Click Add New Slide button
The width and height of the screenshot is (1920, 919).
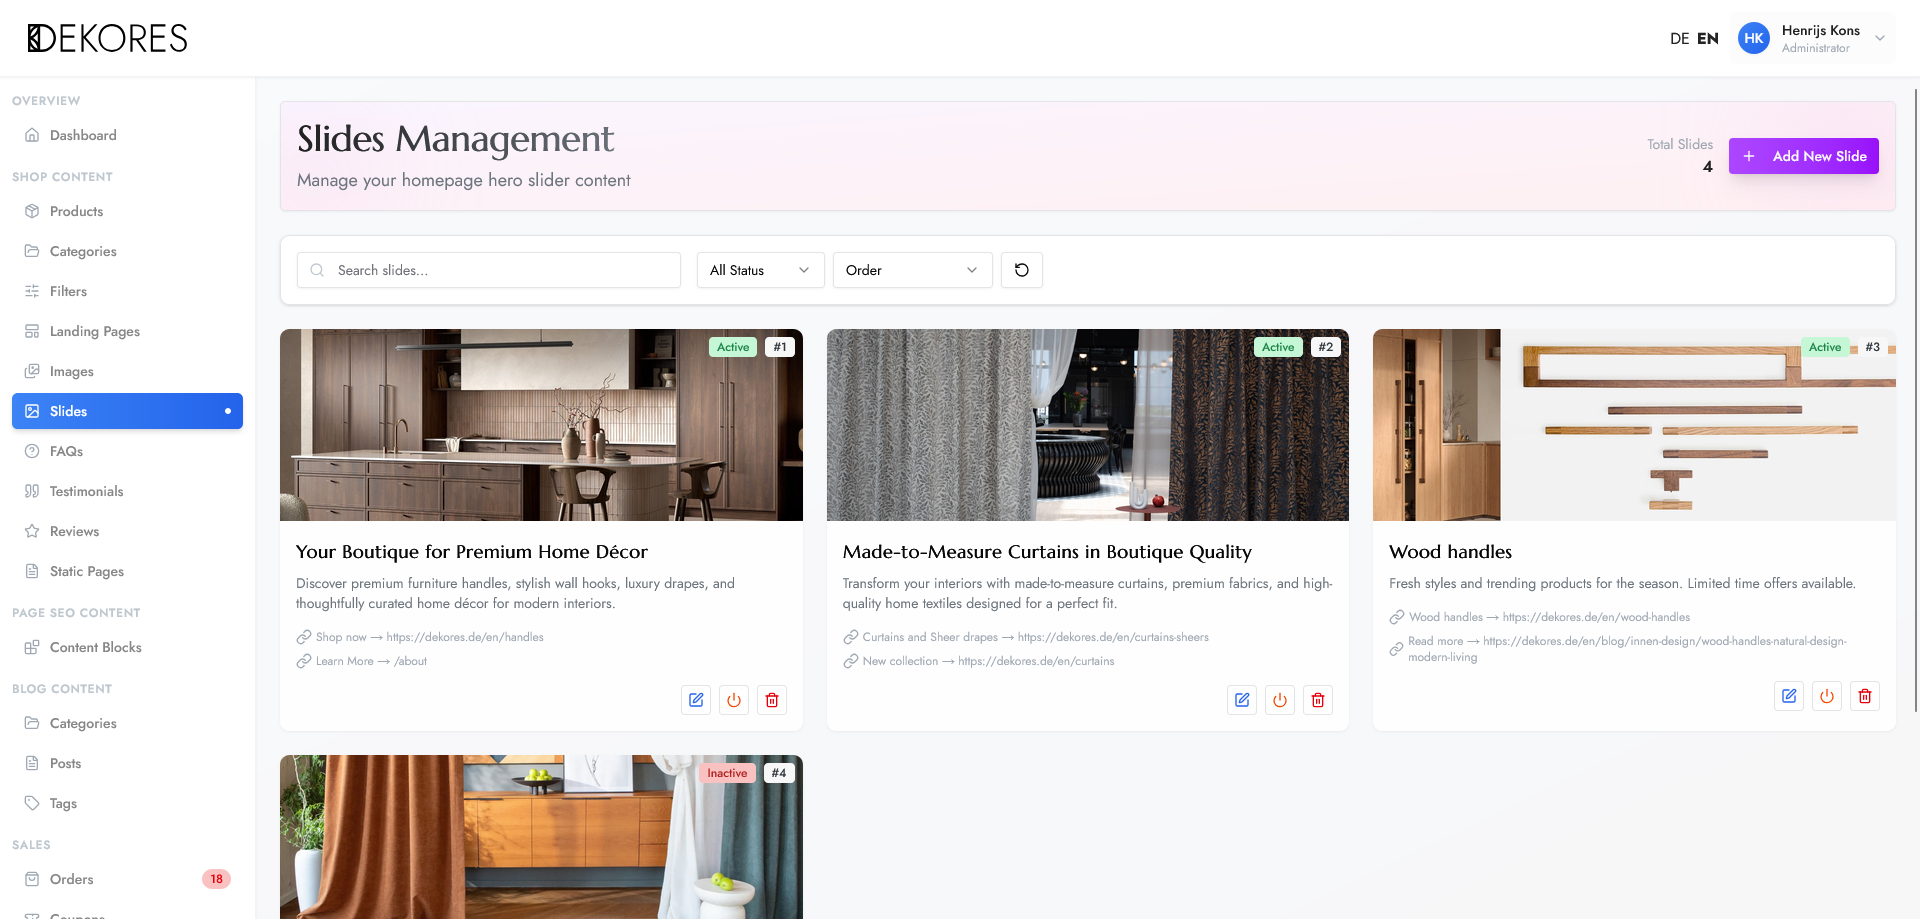click(x=1804, y=156)
